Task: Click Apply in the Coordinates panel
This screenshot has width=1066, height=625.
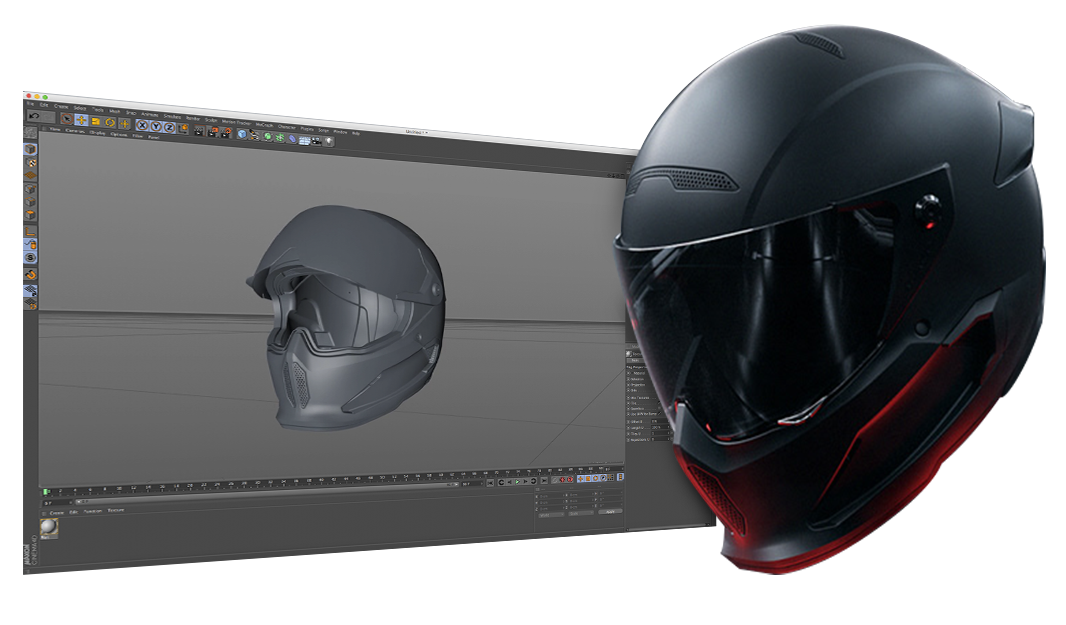Action: pyautogui.click(x=610, y=511)
